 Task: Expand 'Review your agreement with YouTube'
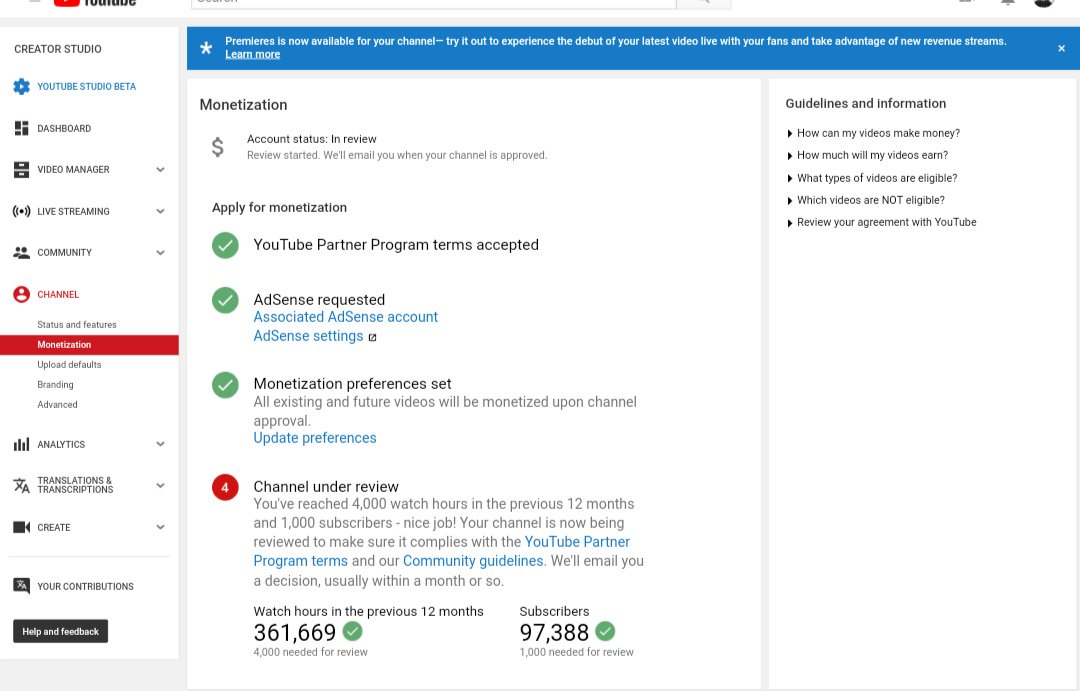click(882, 222)
